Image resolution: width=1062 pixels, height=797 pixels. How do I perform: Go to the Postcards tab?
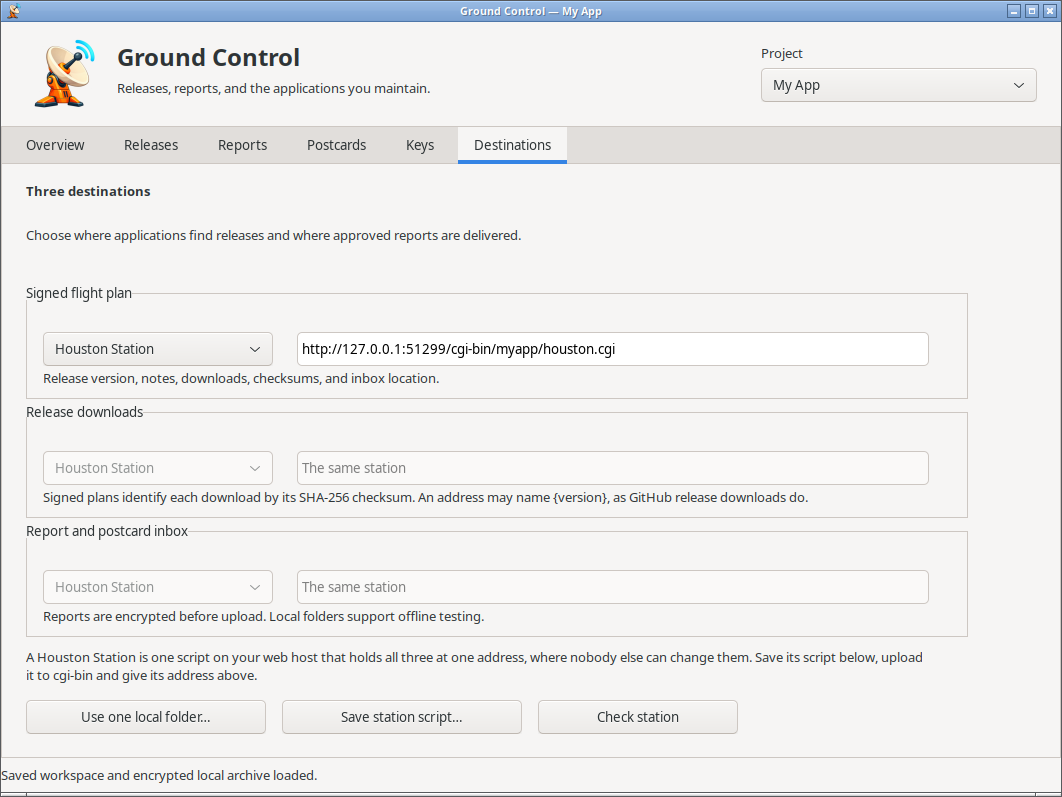pyautogui.click(x=337, y=145)
